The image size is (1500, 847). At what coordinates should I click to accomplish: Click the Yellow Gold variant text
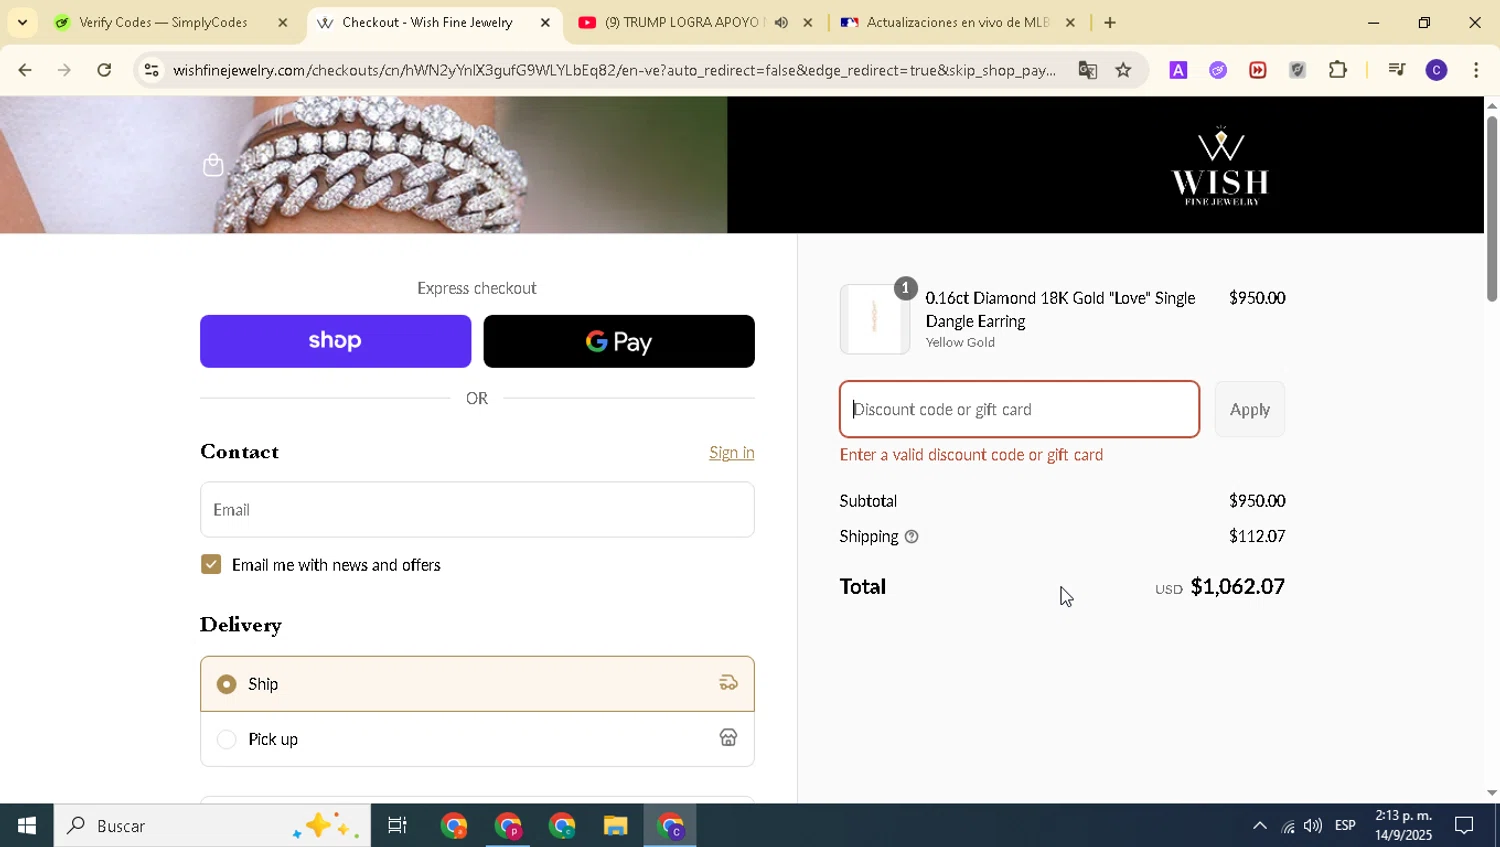[x=960, y=343]
